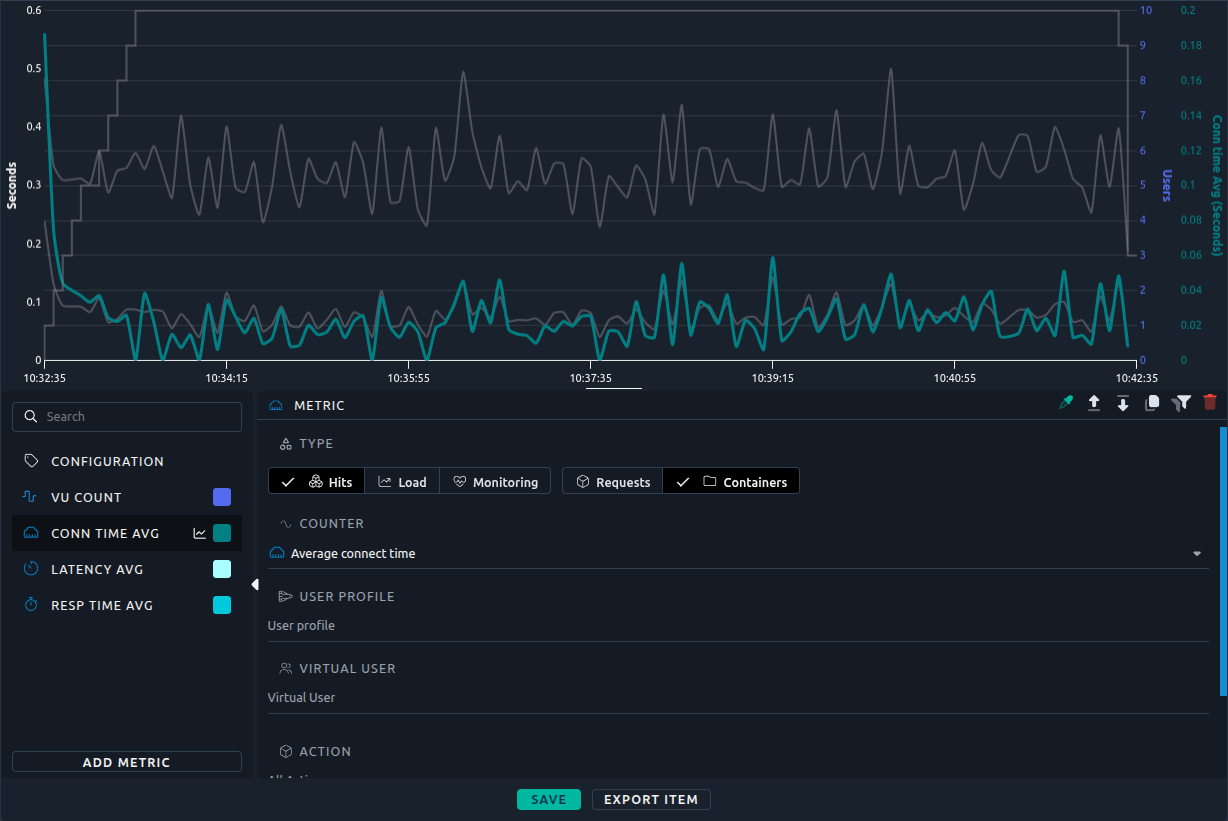Click the tag icon beside CONFIGURATION
The width and height of the screenshot is (1228, 821).
click(x=31, y=461)
